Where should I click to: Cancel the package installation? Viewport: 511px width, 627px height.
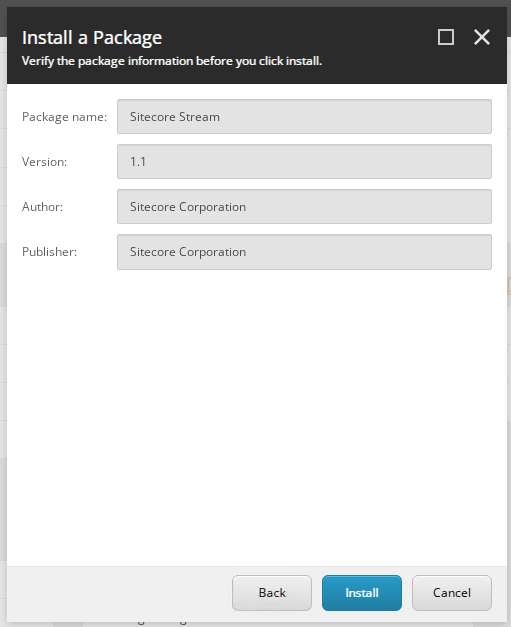tap(452, 593)
